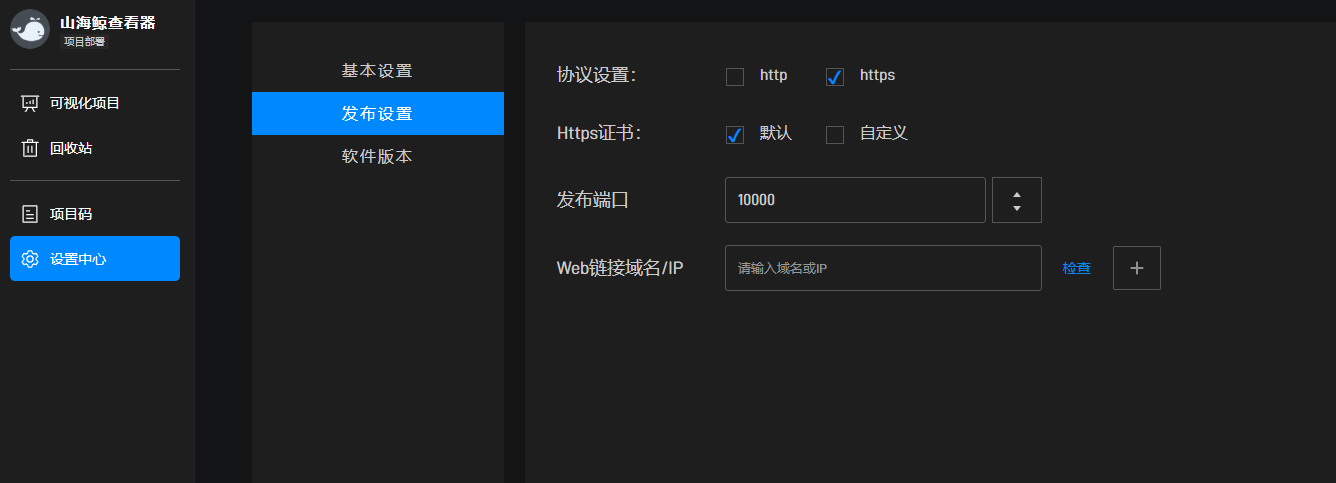Image resolution: width=1336 pixels, height=483 pixels.
Task: Click the 项目码 document icon
Action: (30, 214)
